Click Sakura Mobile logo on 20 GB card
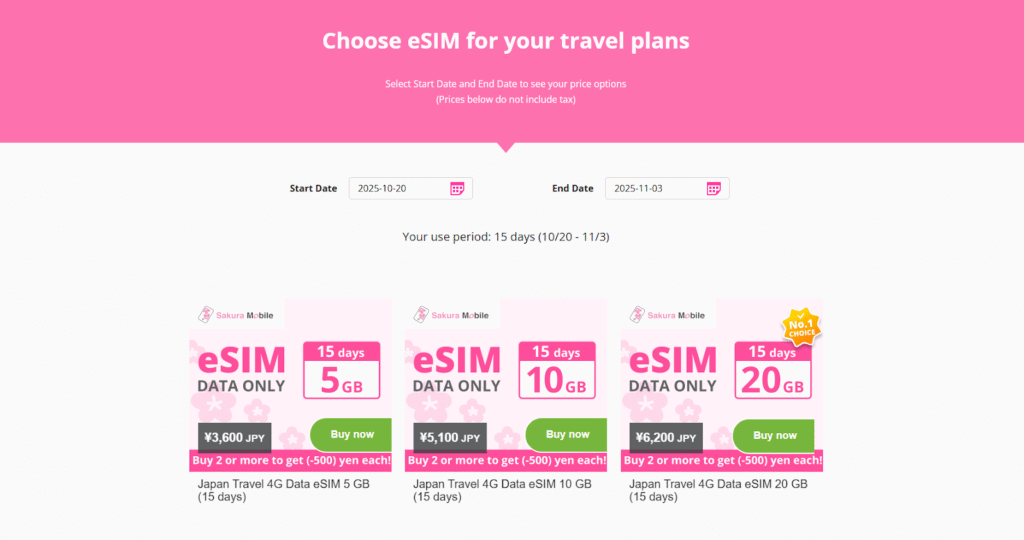The image size is (1024, 540). (x=669, y=315)
